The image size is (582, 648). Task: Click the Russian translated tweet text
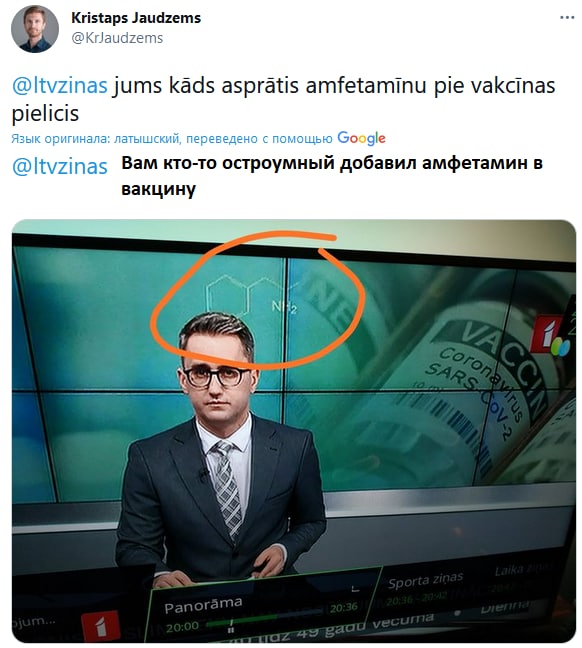coord(332,176)
